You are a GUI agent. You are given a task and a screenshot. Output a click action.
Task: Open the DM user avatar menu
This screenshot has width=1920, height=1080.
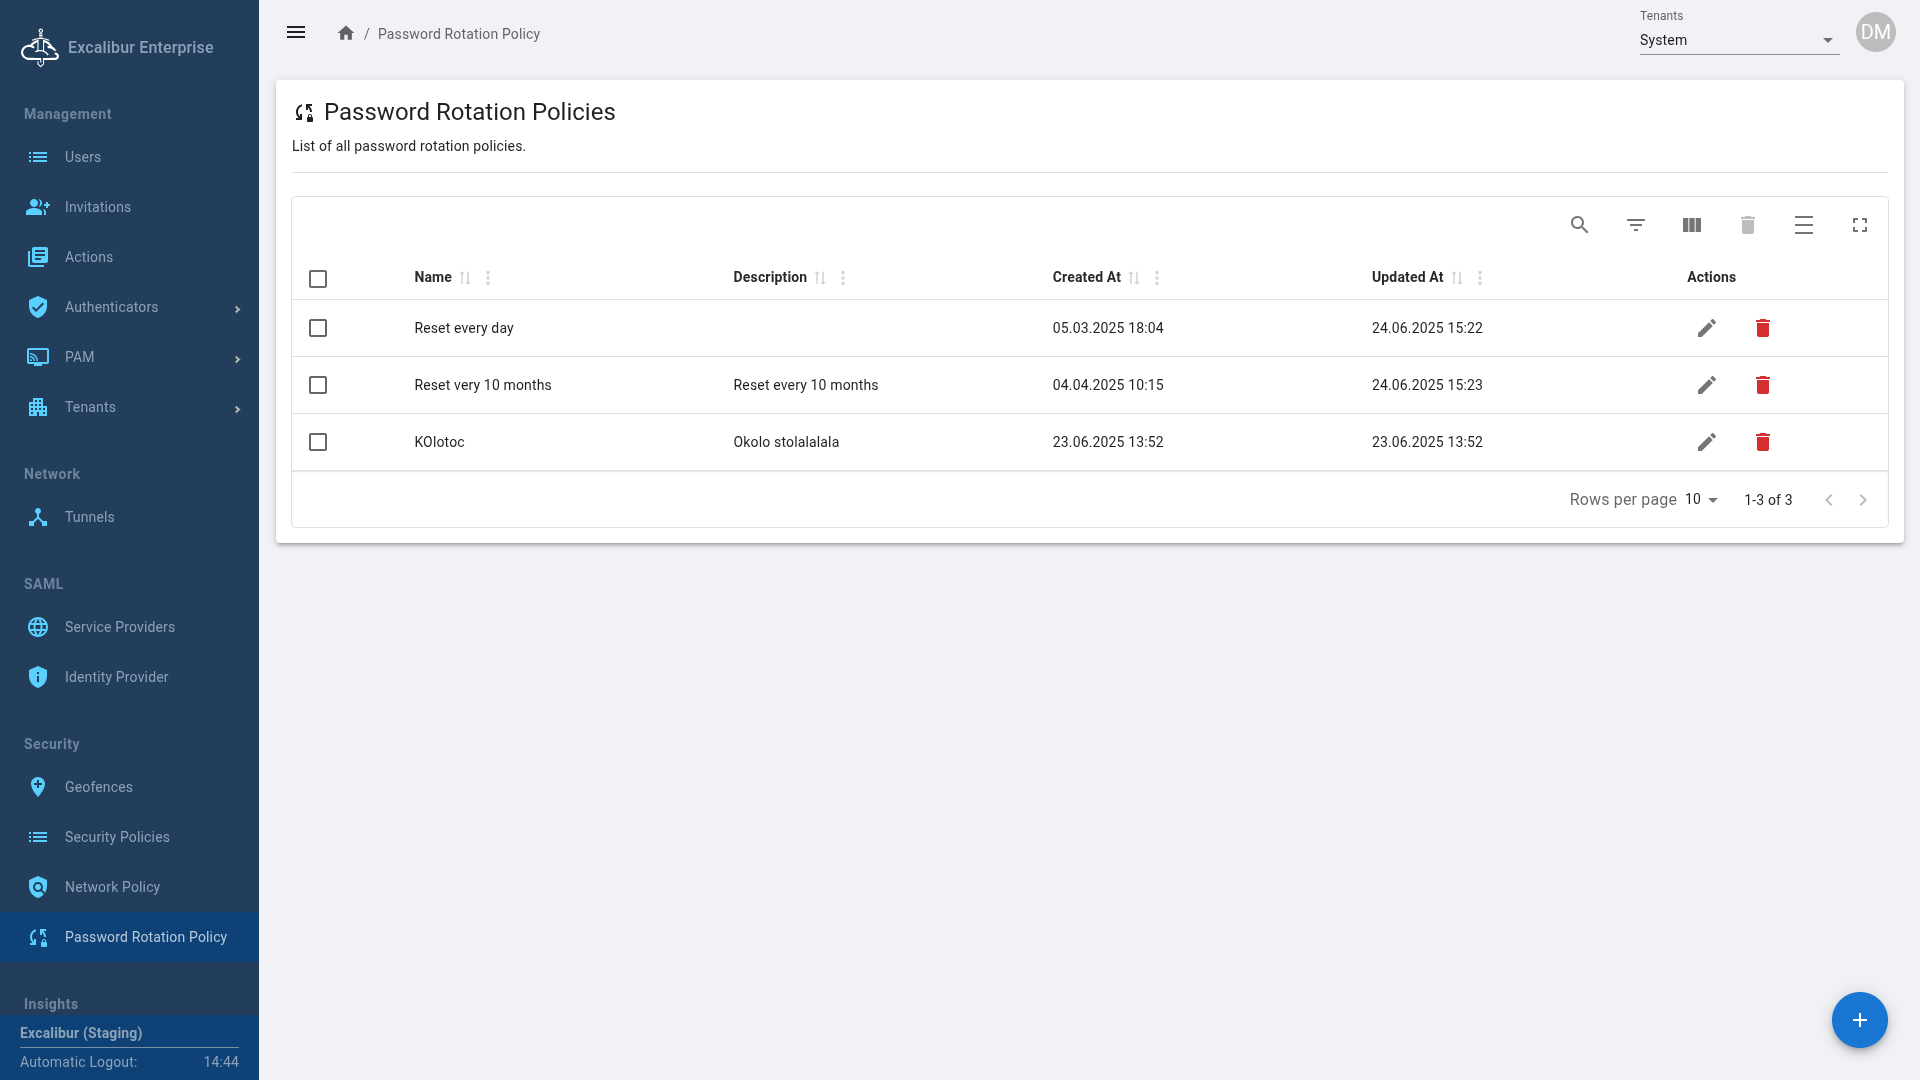click(x=1875, y=32)
